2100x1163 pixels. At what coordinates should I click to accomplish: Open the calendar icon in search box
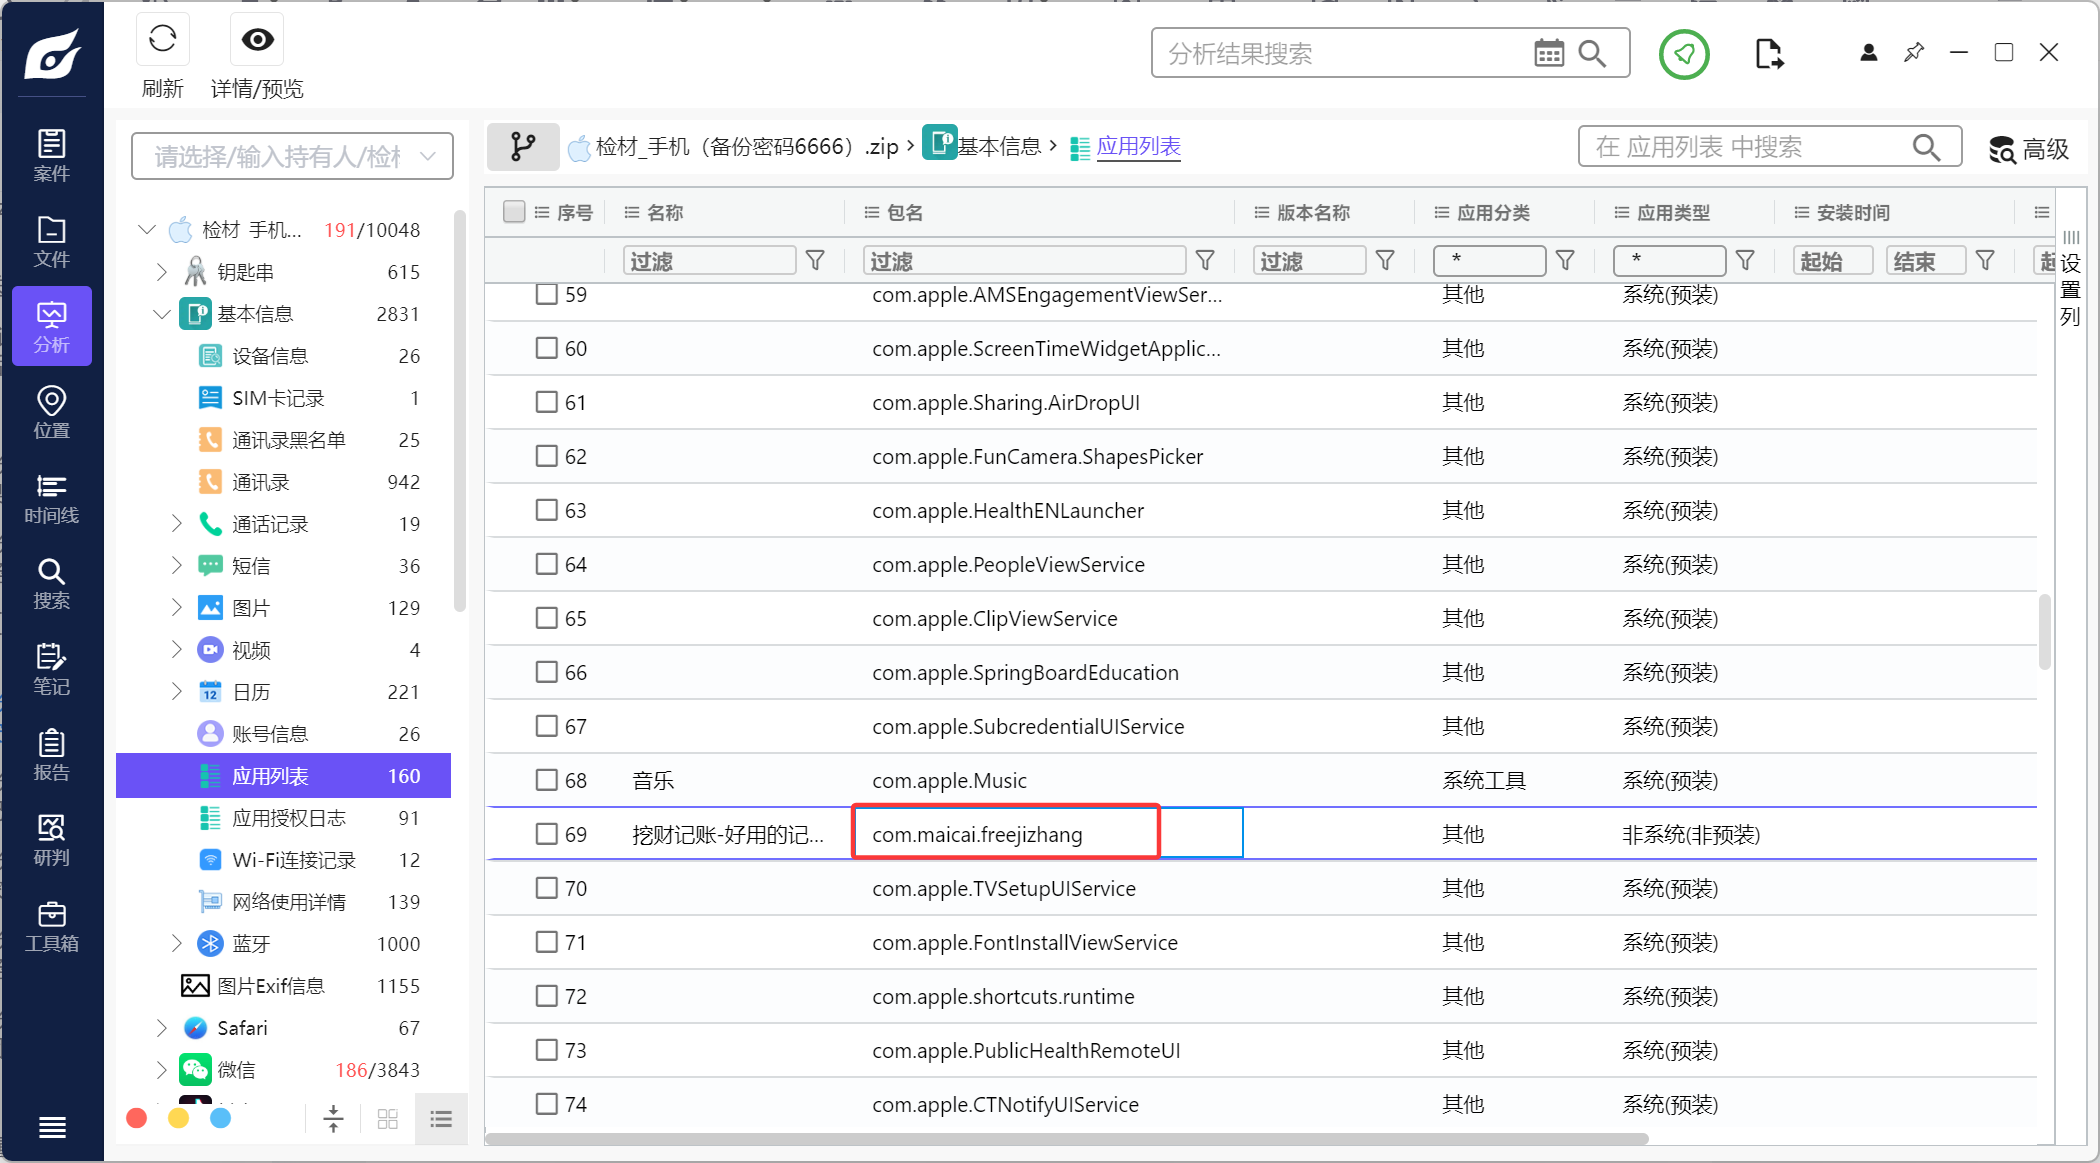click(1548, 54)
